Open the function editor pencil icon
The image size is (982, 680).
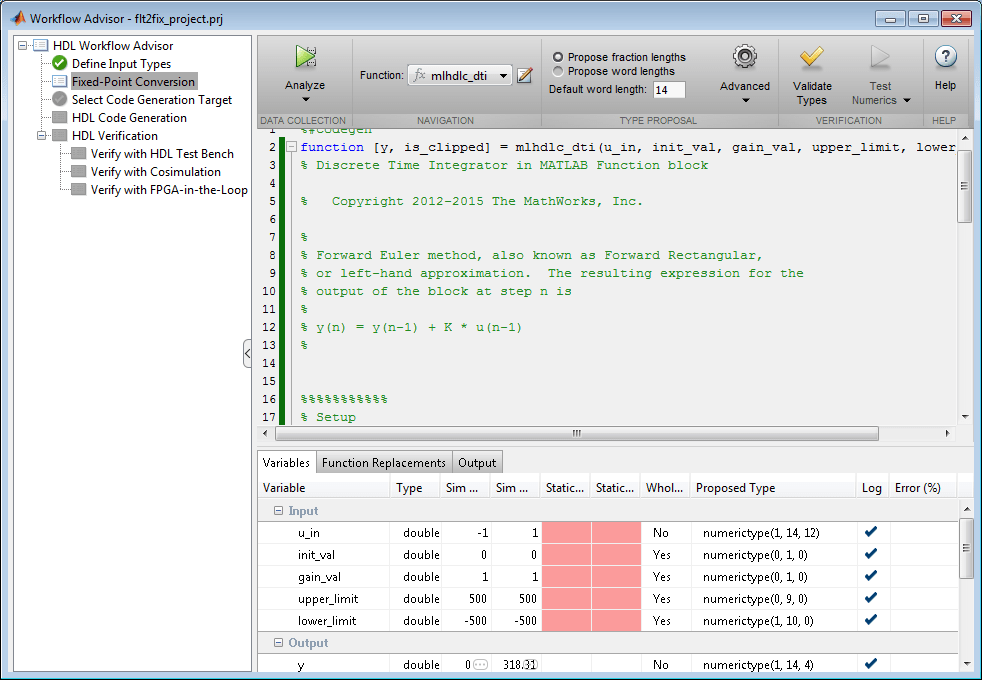pyautogui.click(x=525, y=75)
